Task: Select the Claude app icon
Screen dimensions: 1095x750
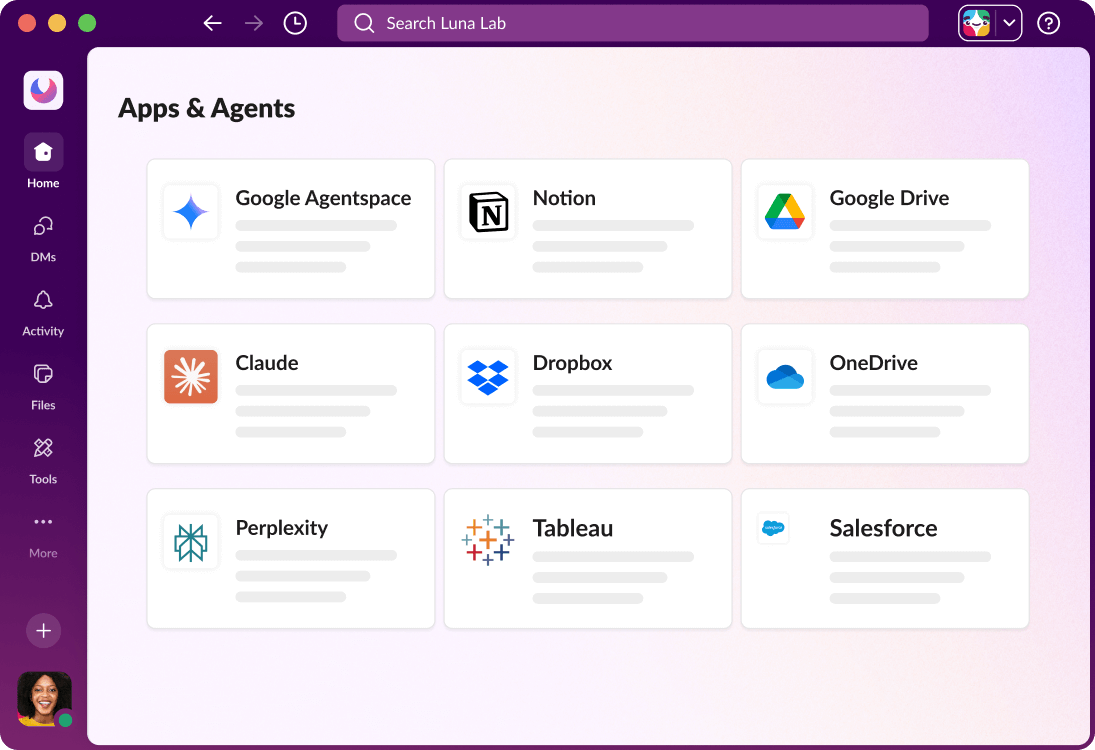Action: click(x=190, y=376)
